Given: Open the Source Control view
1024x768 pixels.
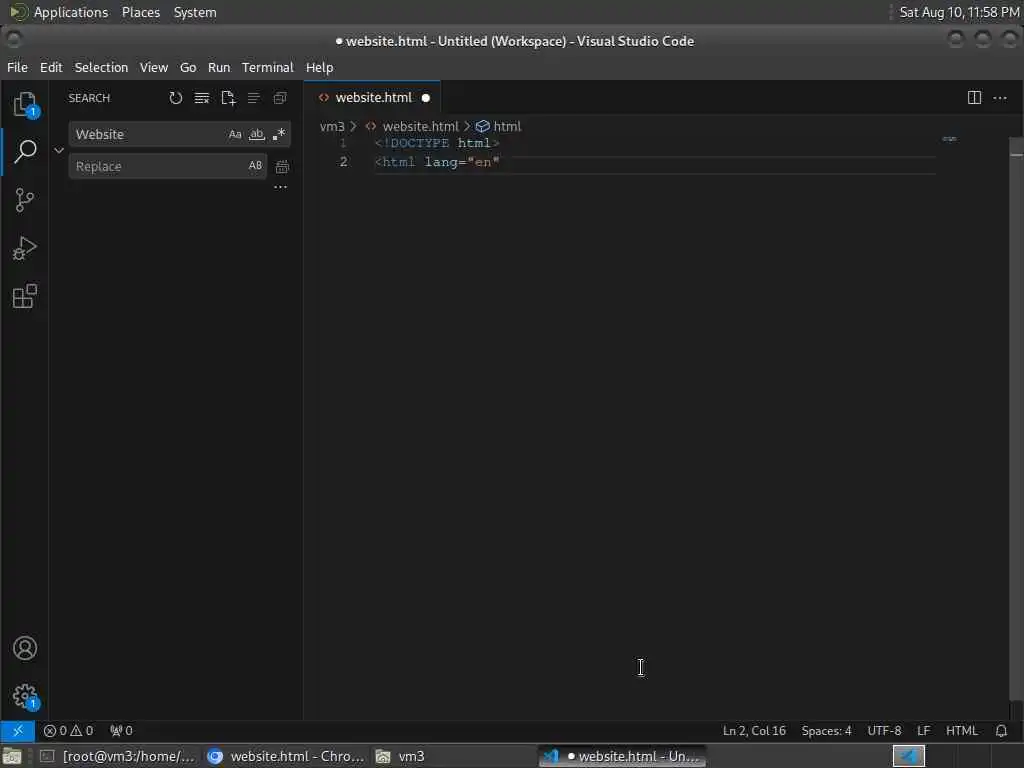Looking at the screenshot, I should [x=25, y=200].
